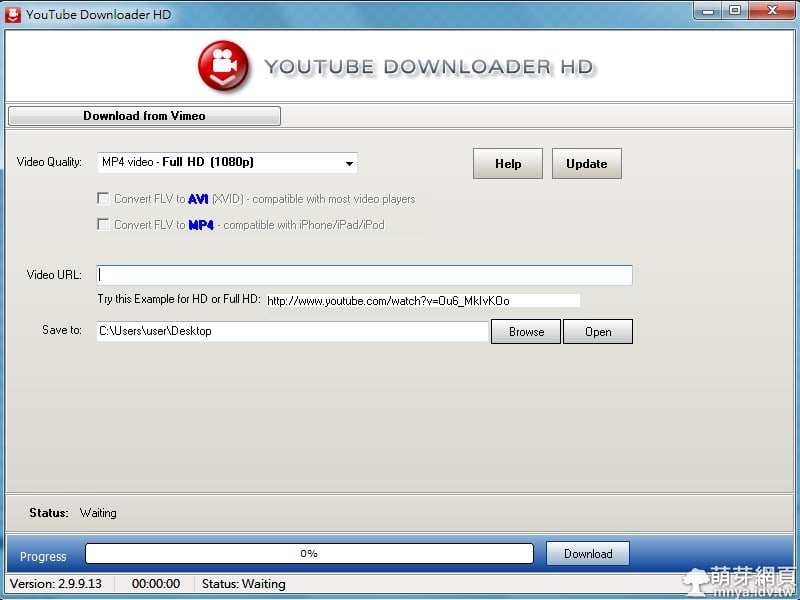Screen dimensions: 800x600
Task: Click the example YouTube URL field
Action: click(423, 301)
